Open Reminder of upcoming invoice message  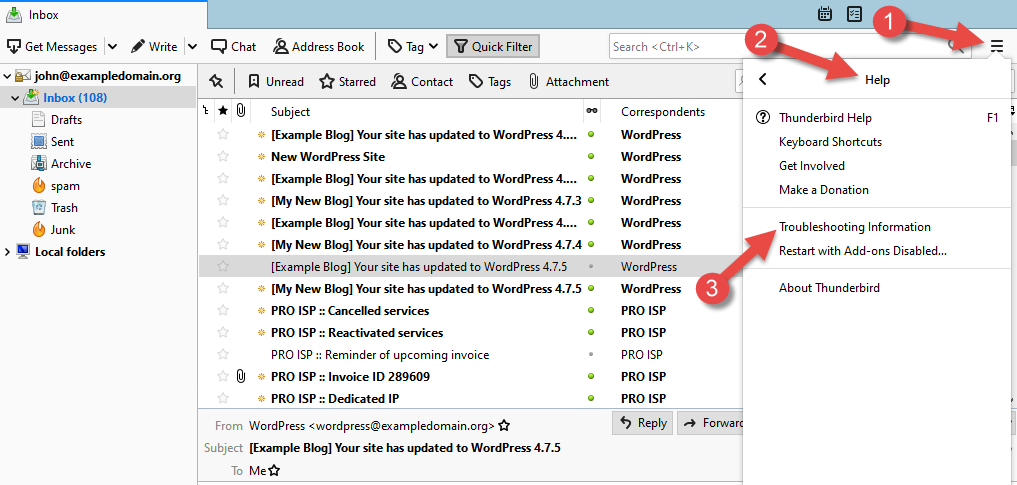[x=380, y=355]
